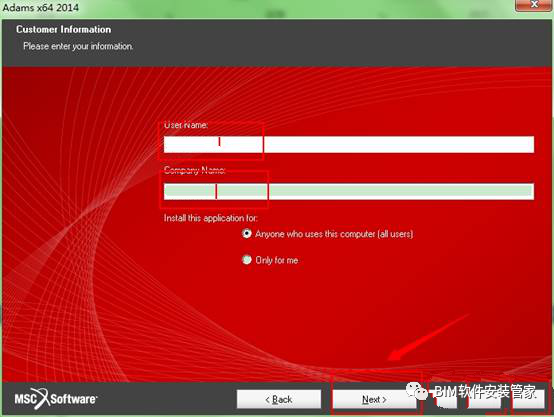Close the Adams x64 2014 installer window
Screen dimensions: 554x417
(x=534, y=5)
